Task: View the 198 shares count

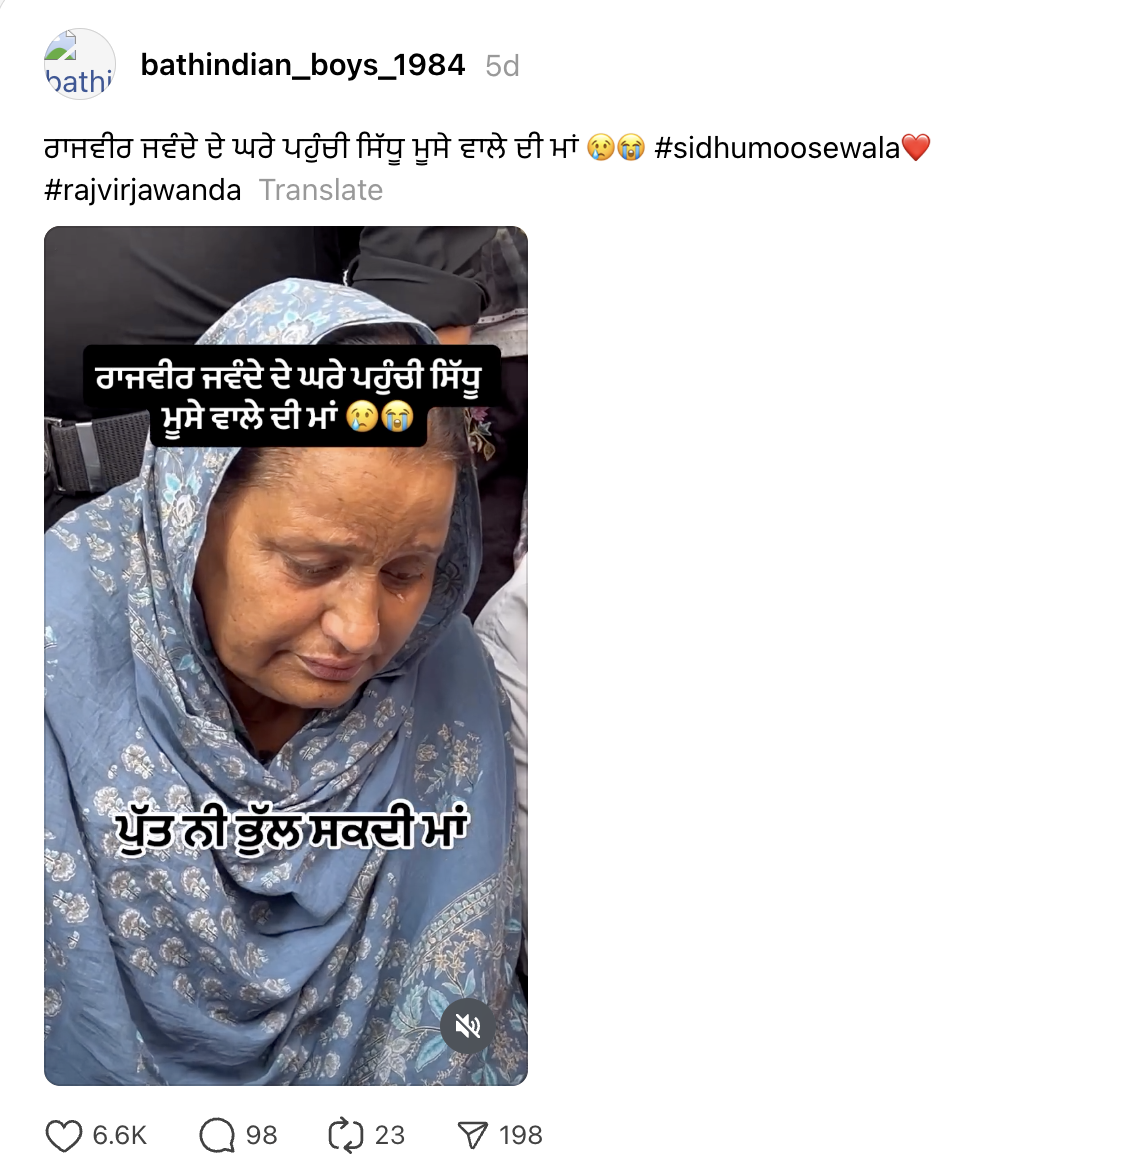Action: [x=521, y=1135]
